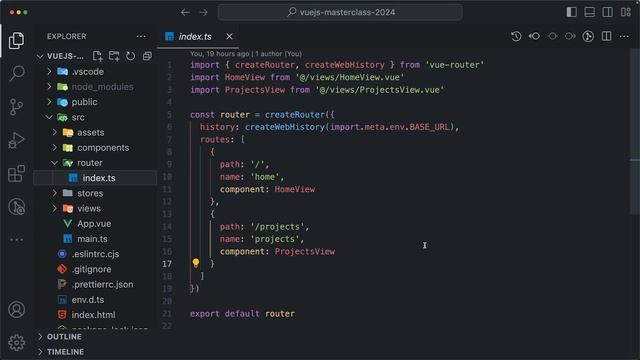Click '/projects' path string on line 14
Viewport: 640px width, 360px height.
click(278, 227)
